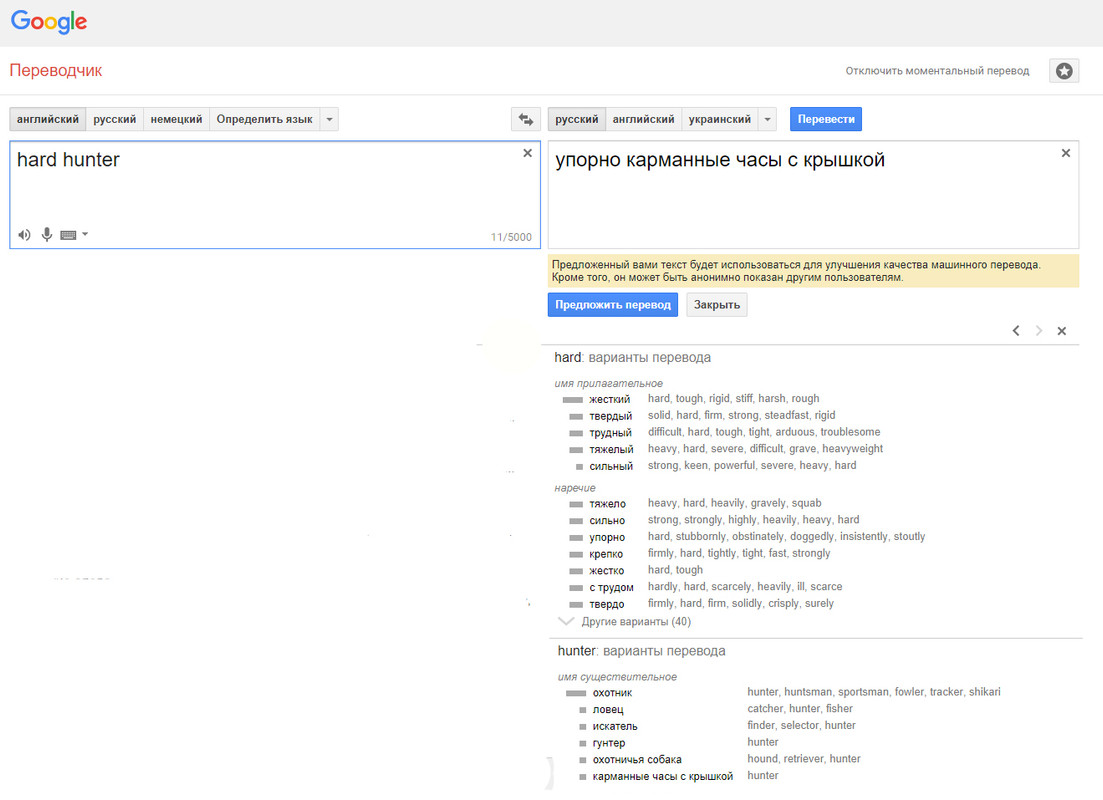Click the Google logo
The image size is (1103, 800).
49,22
